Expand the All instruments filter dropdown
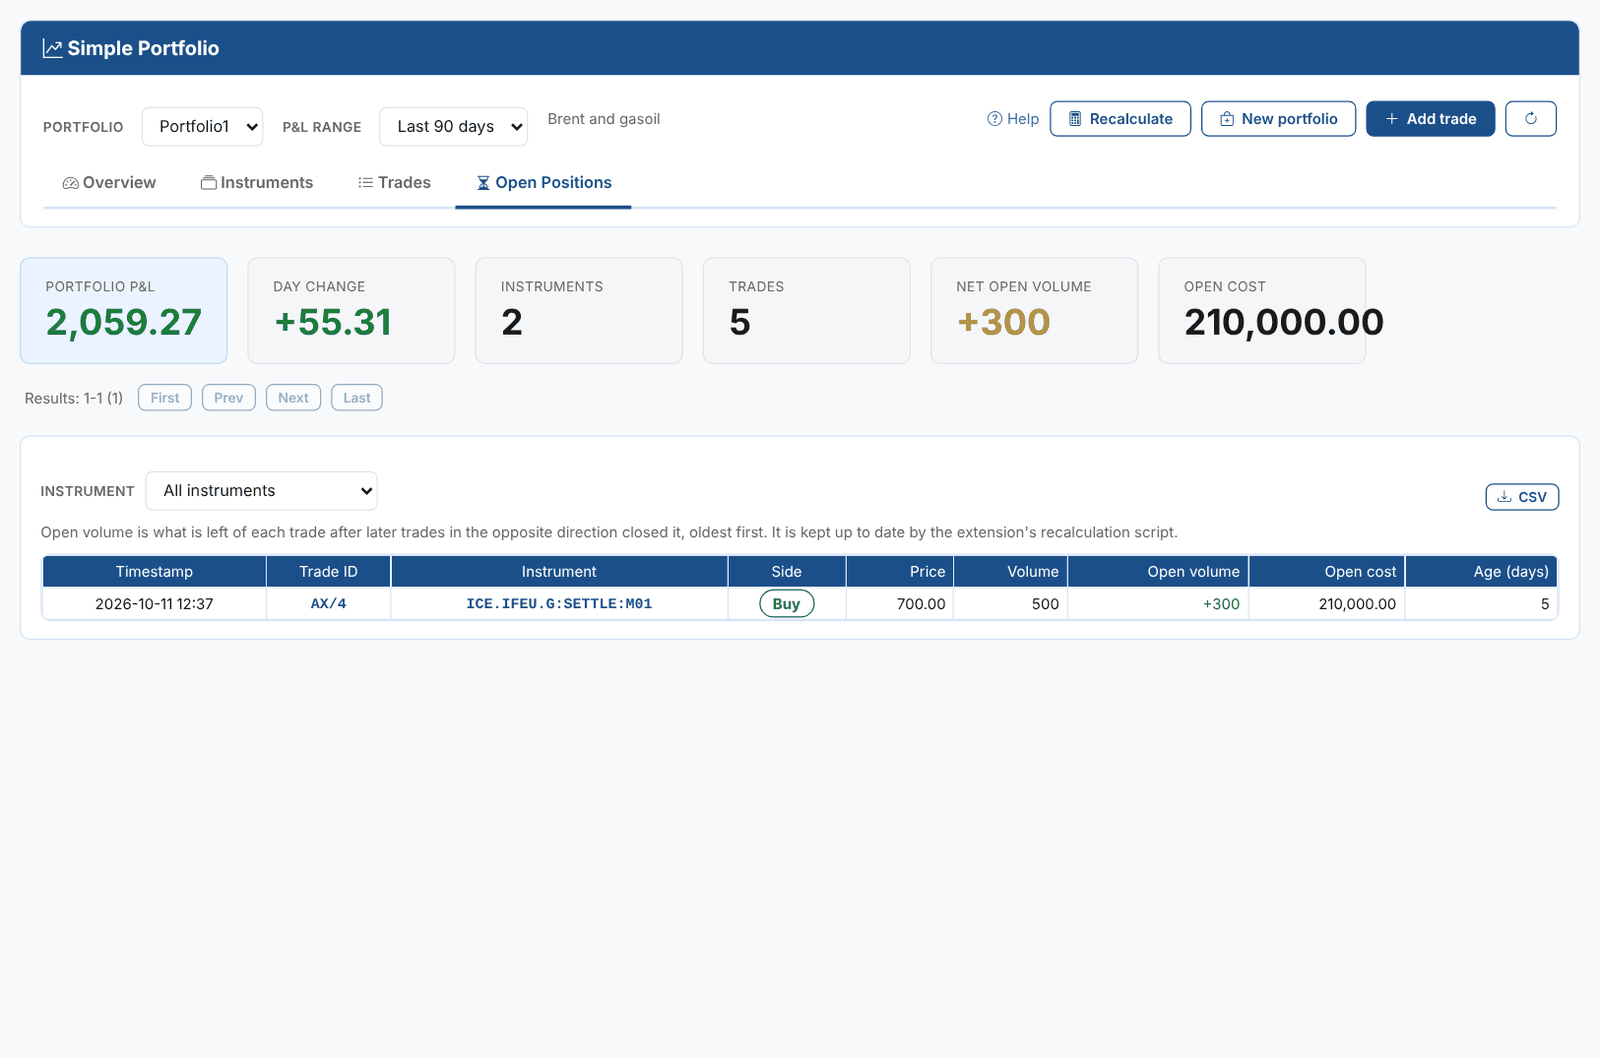This screenshot has width=1600, height=1058. pyautogui.click(x=262, y=491)
